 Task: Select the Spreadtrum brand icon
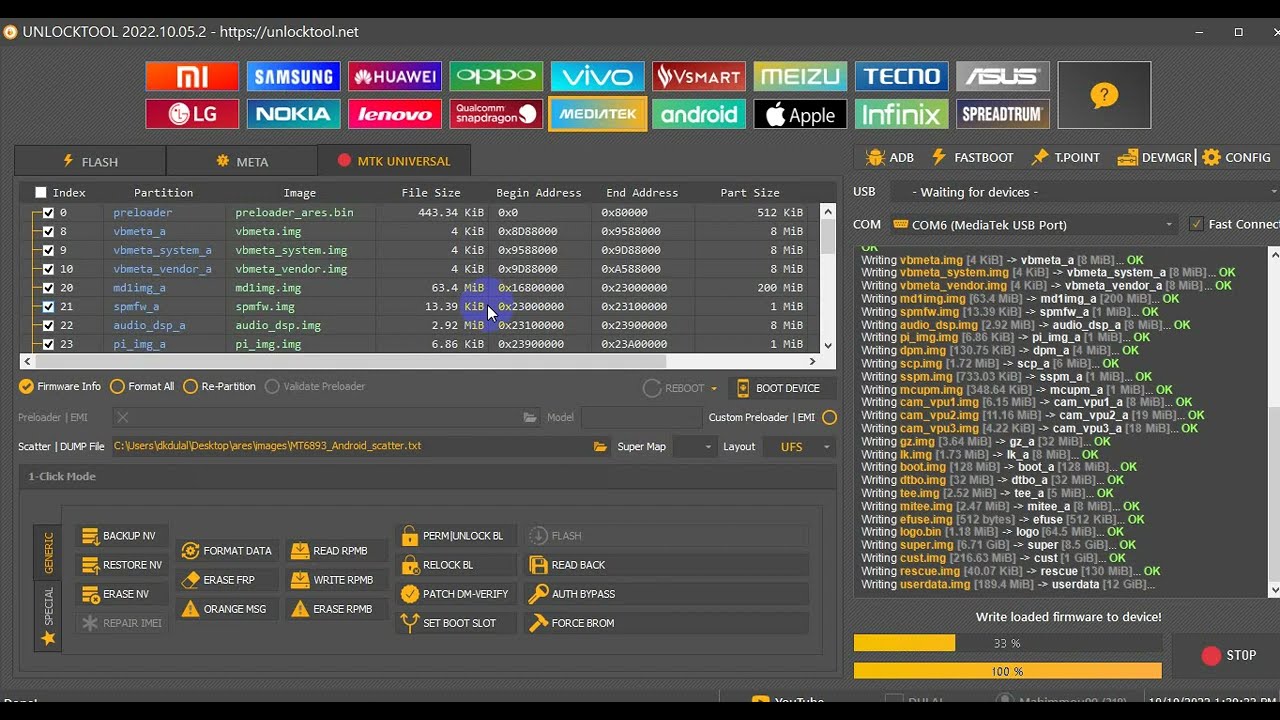point(1003,114)
